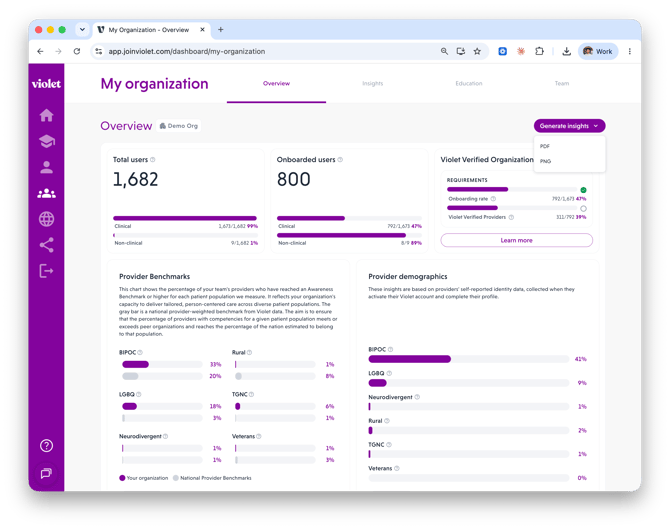This screenshot has width=670, height=529.
Task: Open the extensions puzzle piece icon
Action: (539, 51)
